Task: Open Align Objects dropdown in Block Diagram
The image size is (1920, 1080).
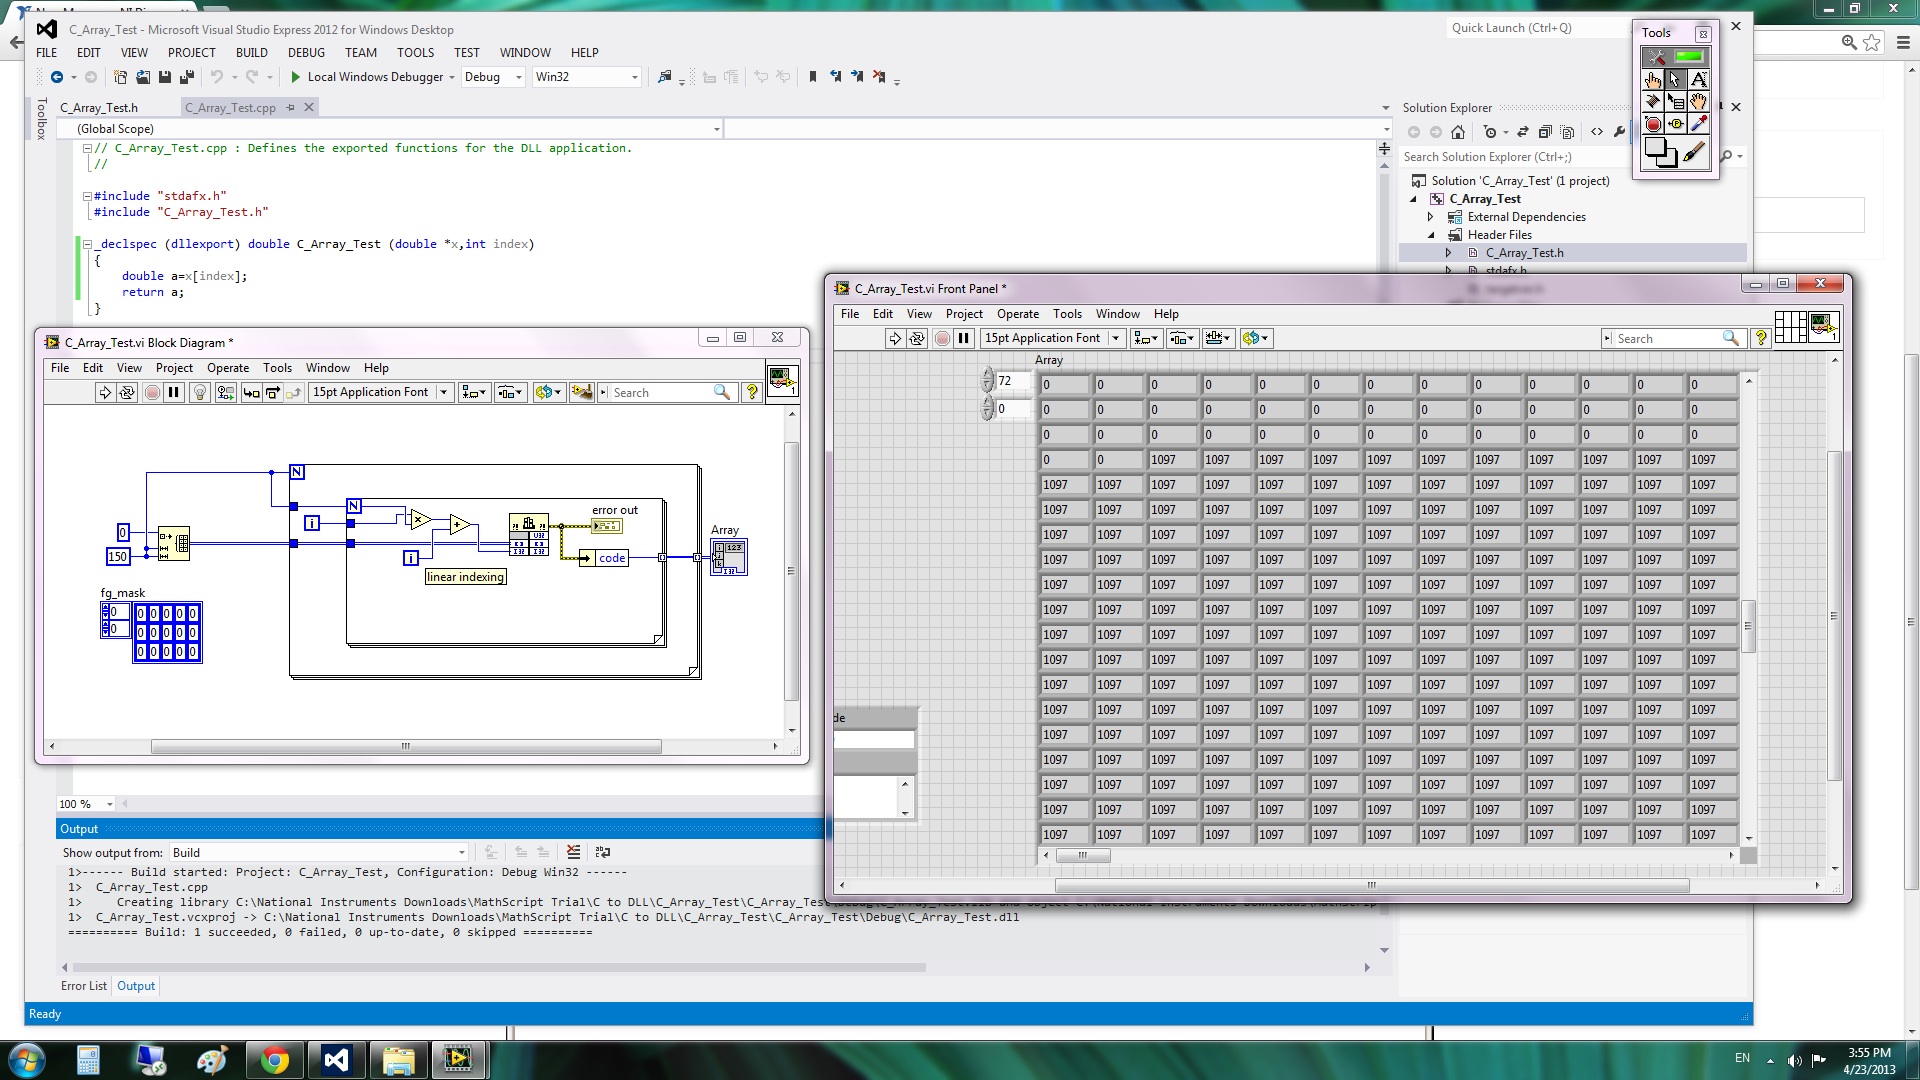Action: (x=473, y=393)
